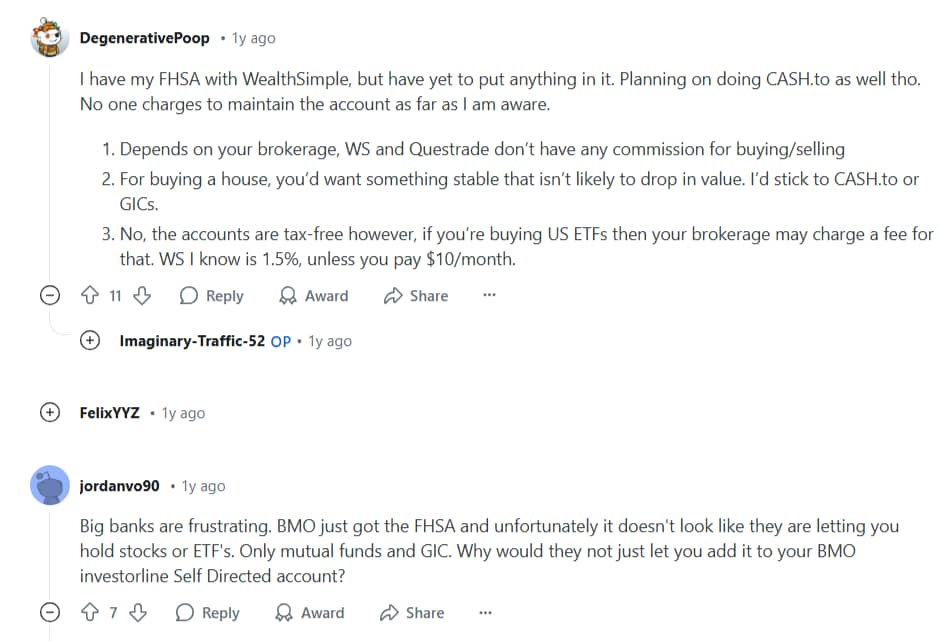The width and height of the screenshot is (940, 641).
Task: Expand FelixYYZ's collapsed comment
Action: pyautogui.click(x=48, y=412)
